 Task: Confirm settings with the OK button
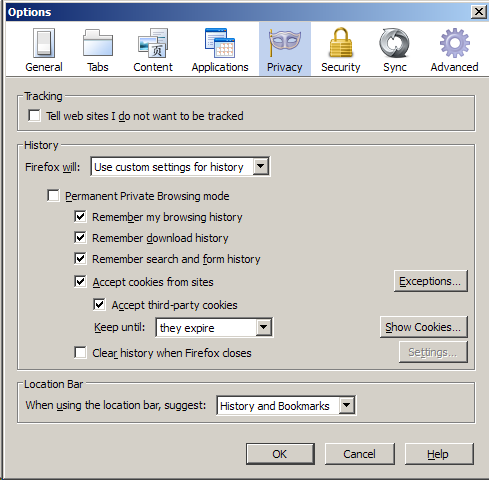pyautogui.click(x=280, y=454)
